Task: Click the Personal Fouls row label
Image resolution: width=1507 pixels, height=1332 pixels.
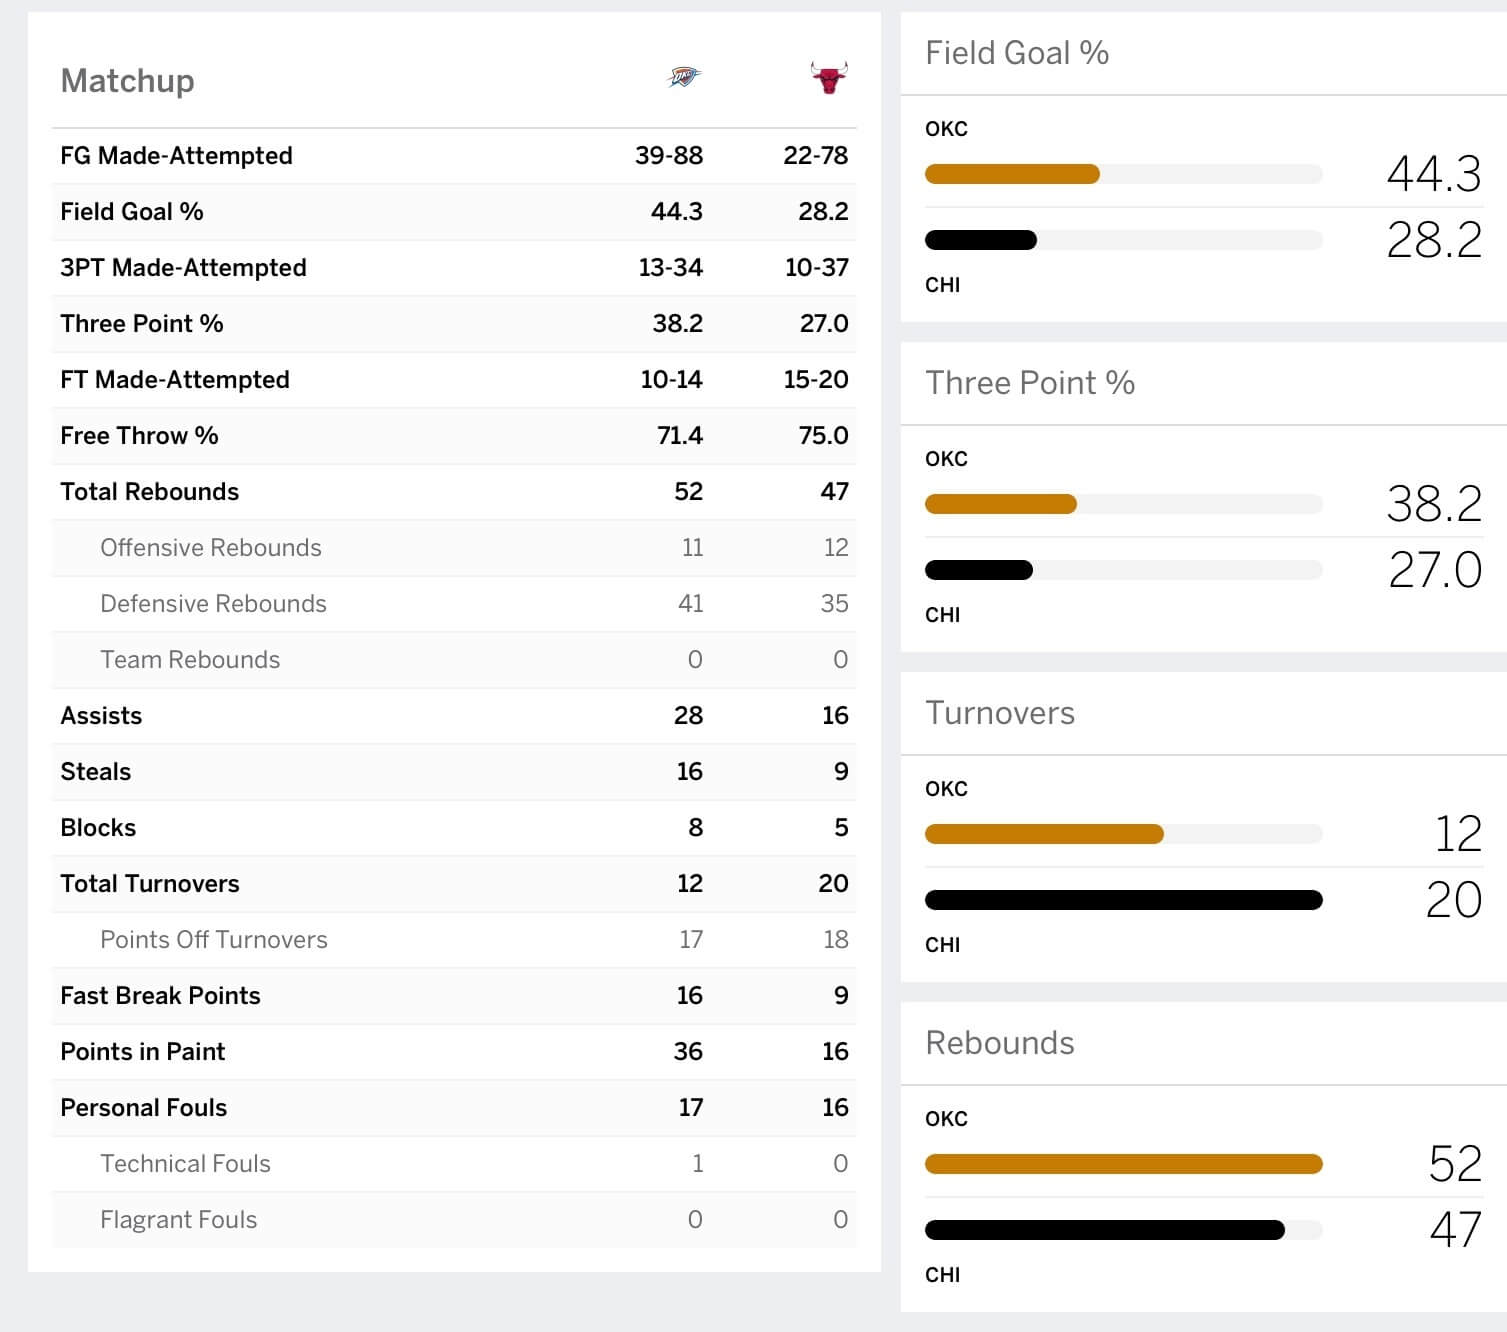Action: (x=143, y=1108)
